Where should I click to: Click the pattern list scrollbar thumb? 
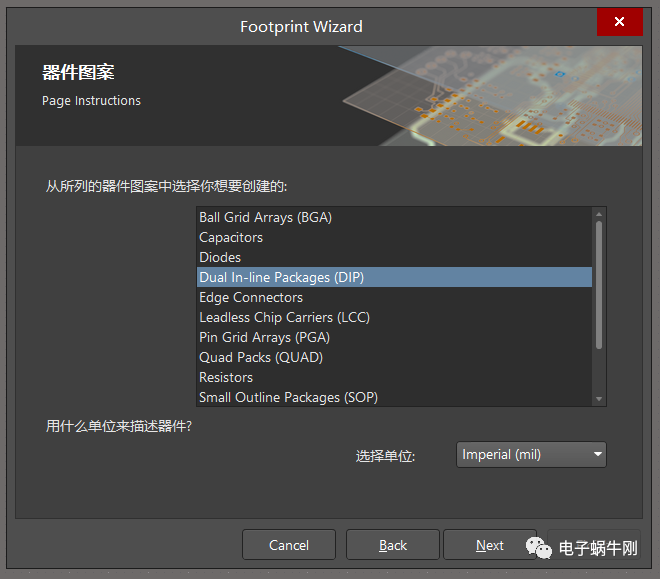pyautogui.click(x=599, y=285)
